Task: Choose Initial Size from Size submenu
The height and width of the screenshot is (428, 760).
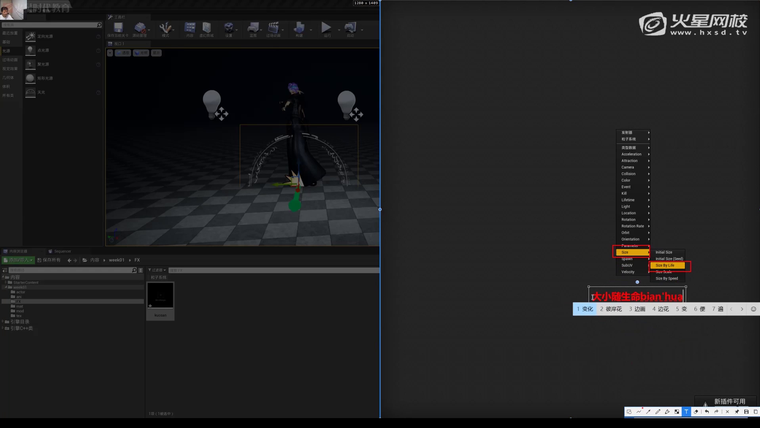Action: click(x=664, y=252)
